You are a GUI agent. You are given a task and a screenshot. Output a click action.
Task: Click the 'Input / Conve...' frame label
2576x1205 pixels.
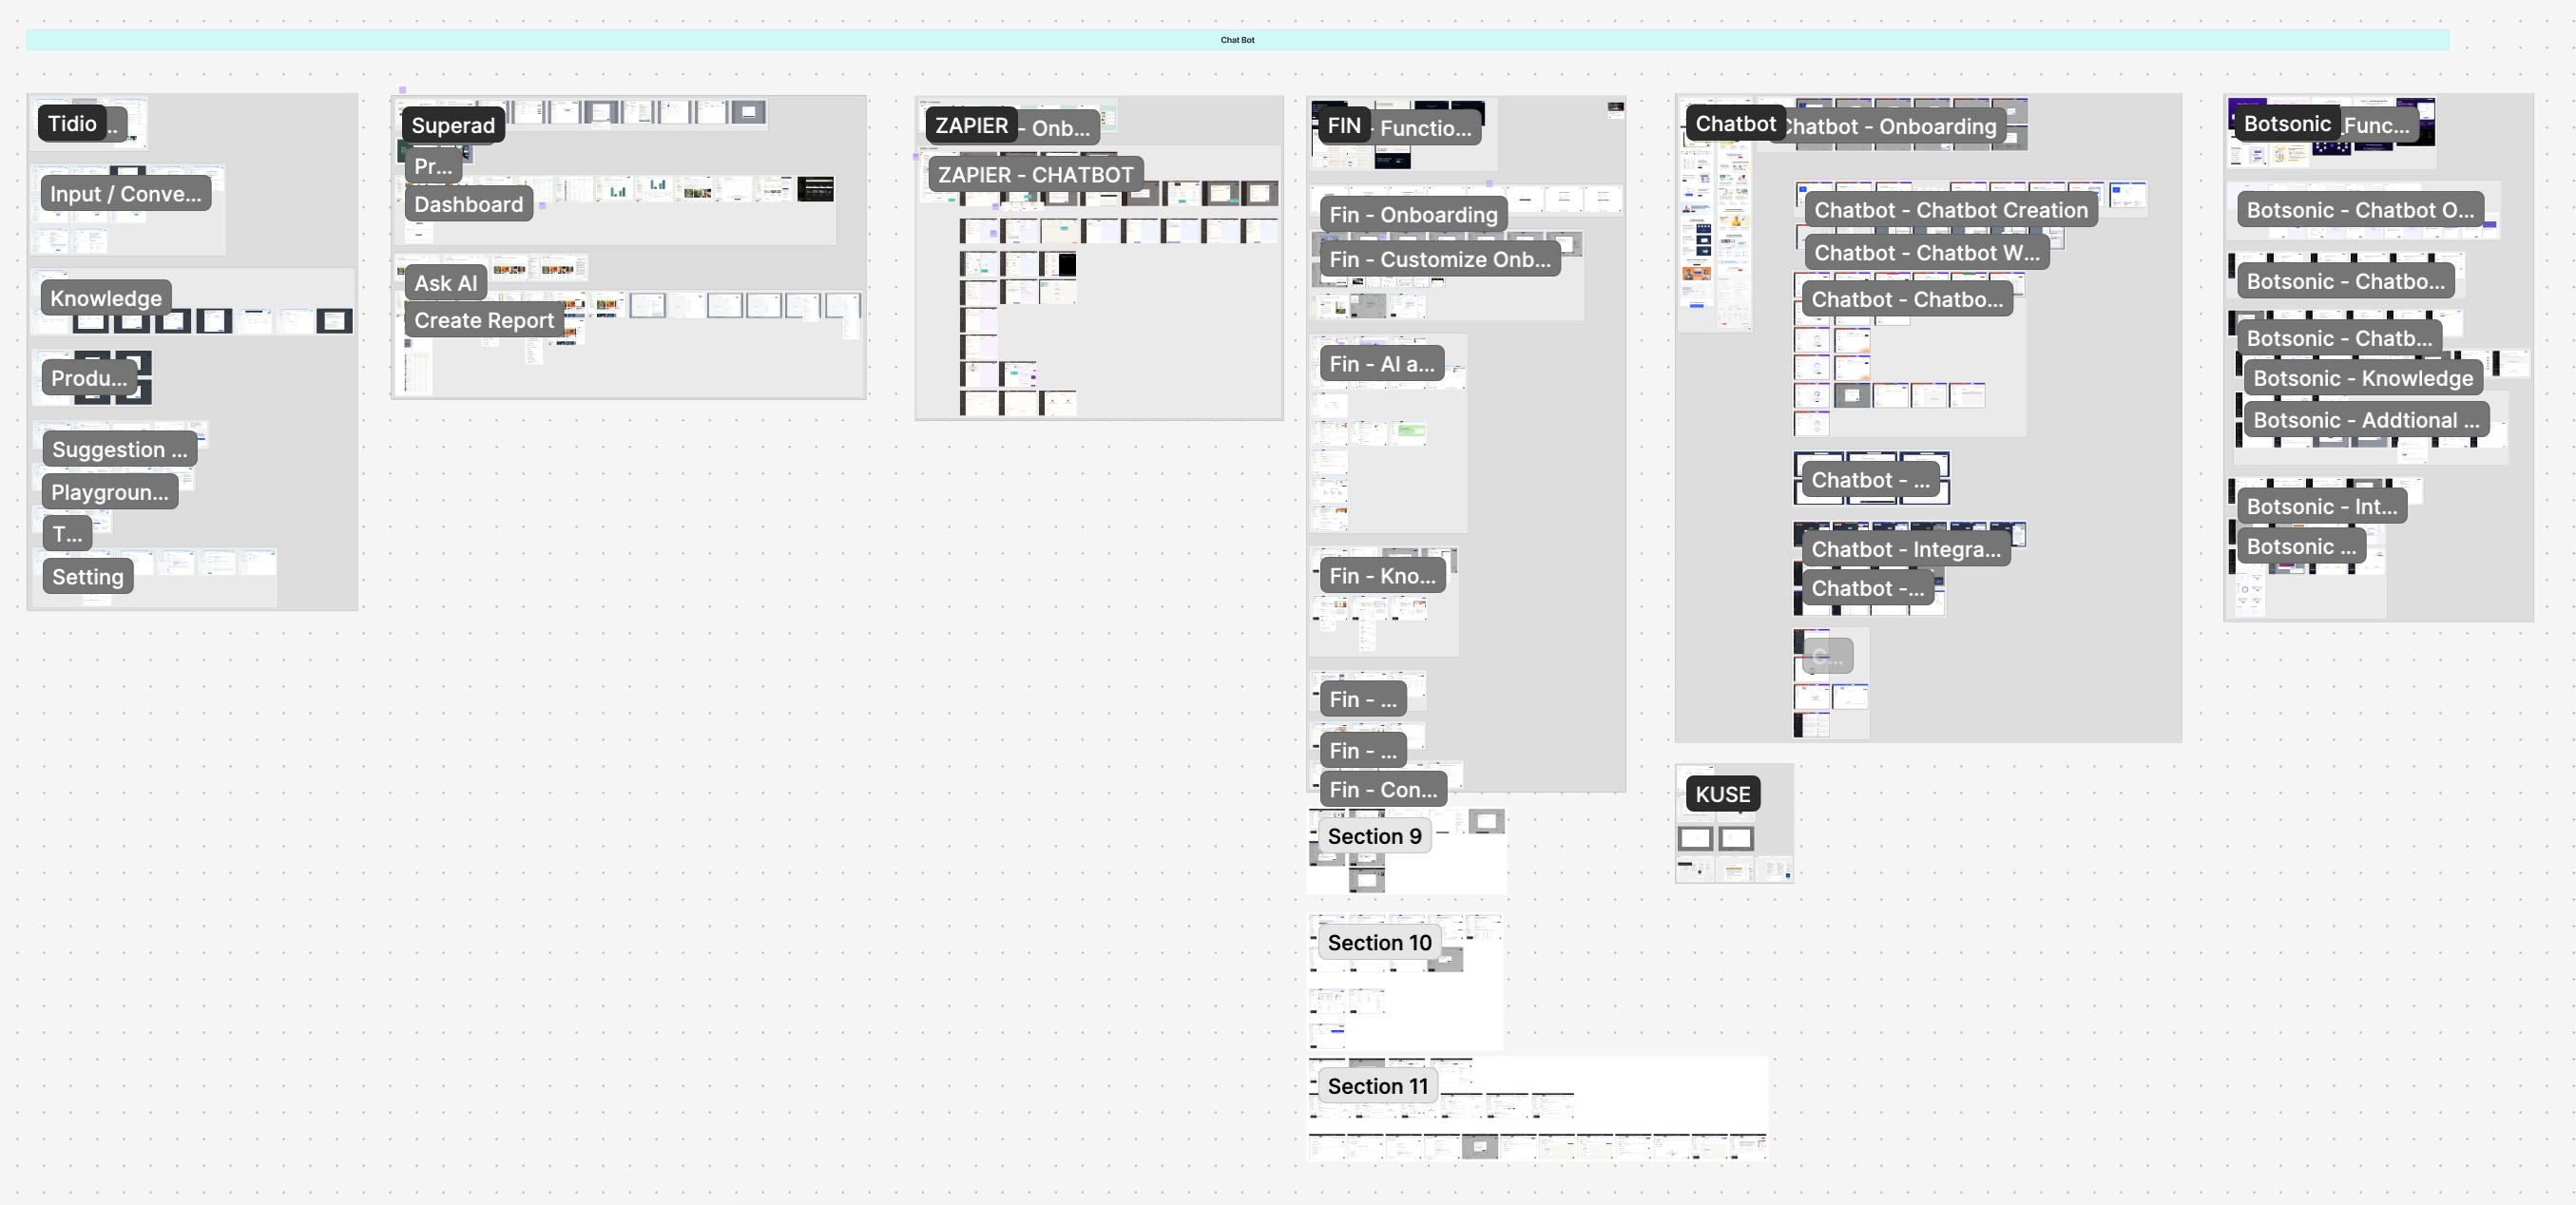(x=126, y=194)
